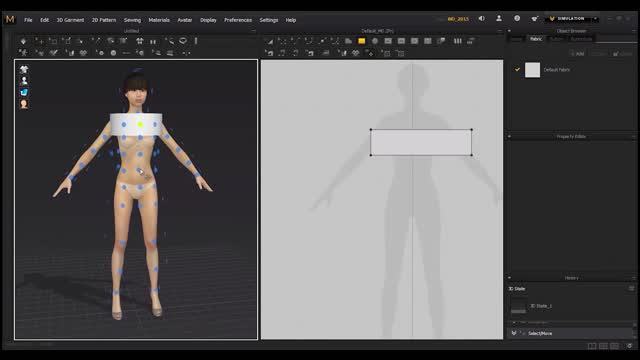
Task: Open the SIMULATION mode dropdown arrow
Action: 596,19
